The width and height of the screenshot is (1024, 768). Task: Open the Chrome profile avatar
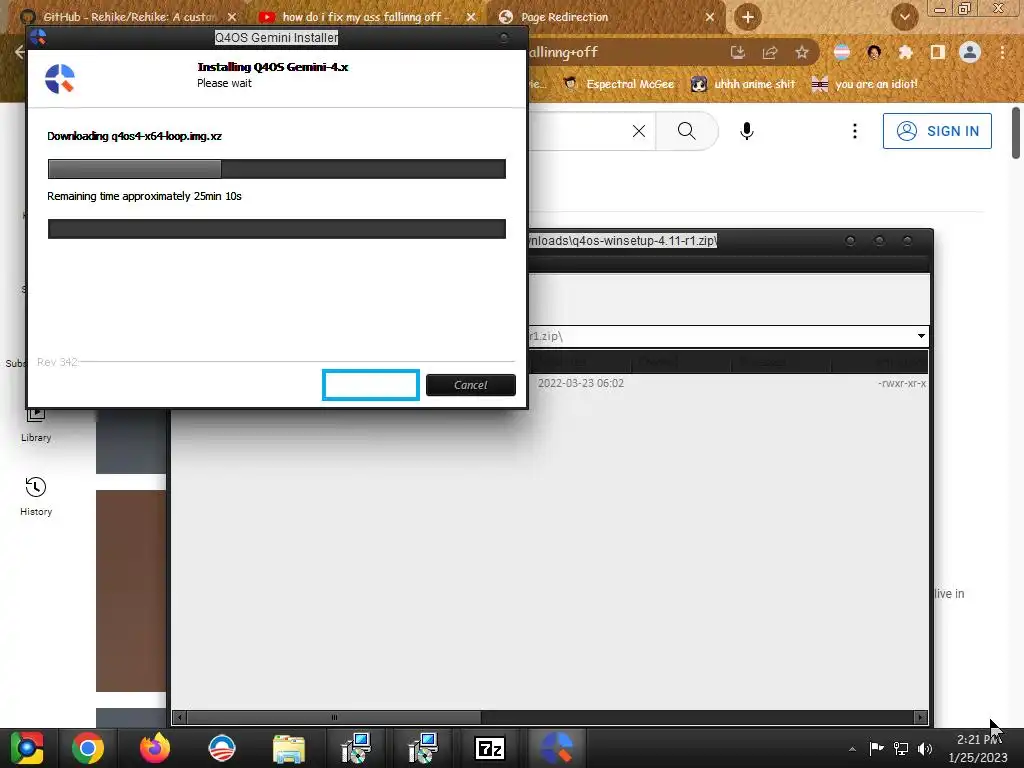[x=970, y=52]
